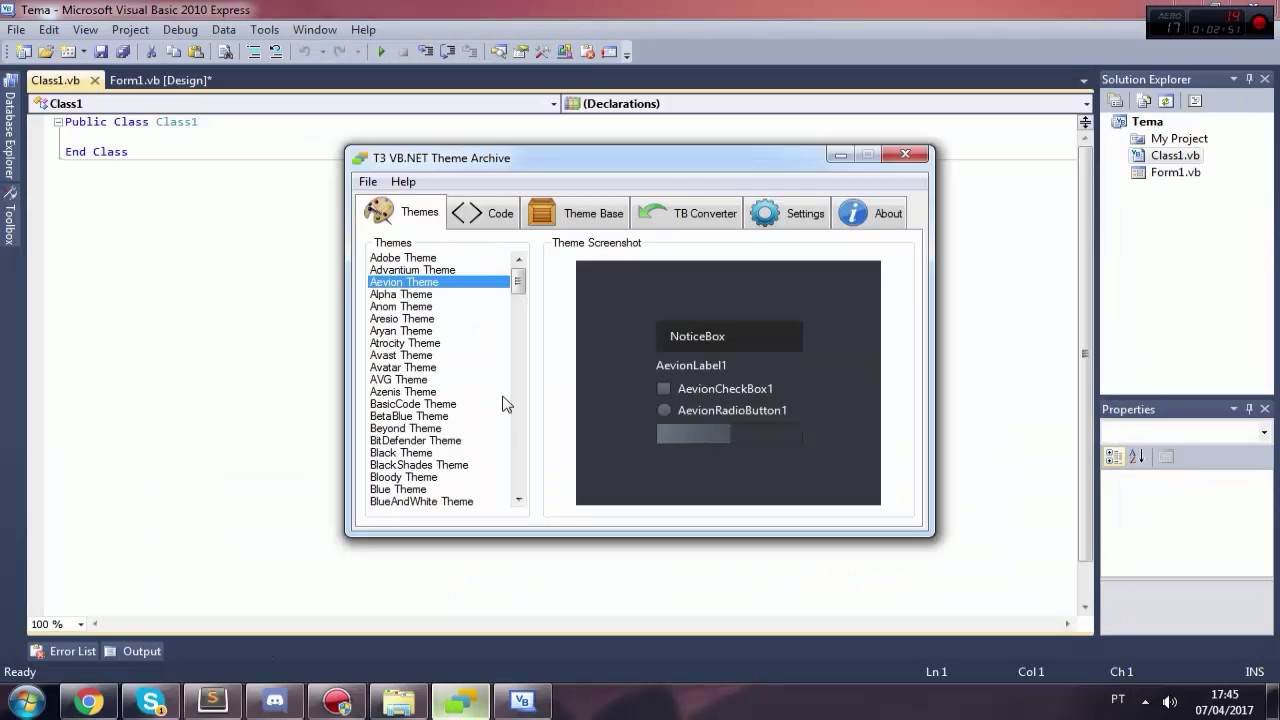Click the Properties icon in Solution Explorer toolbar
Viewport: 1280px width, 720px height.
pyautogui.click(x=1115, y=101)
